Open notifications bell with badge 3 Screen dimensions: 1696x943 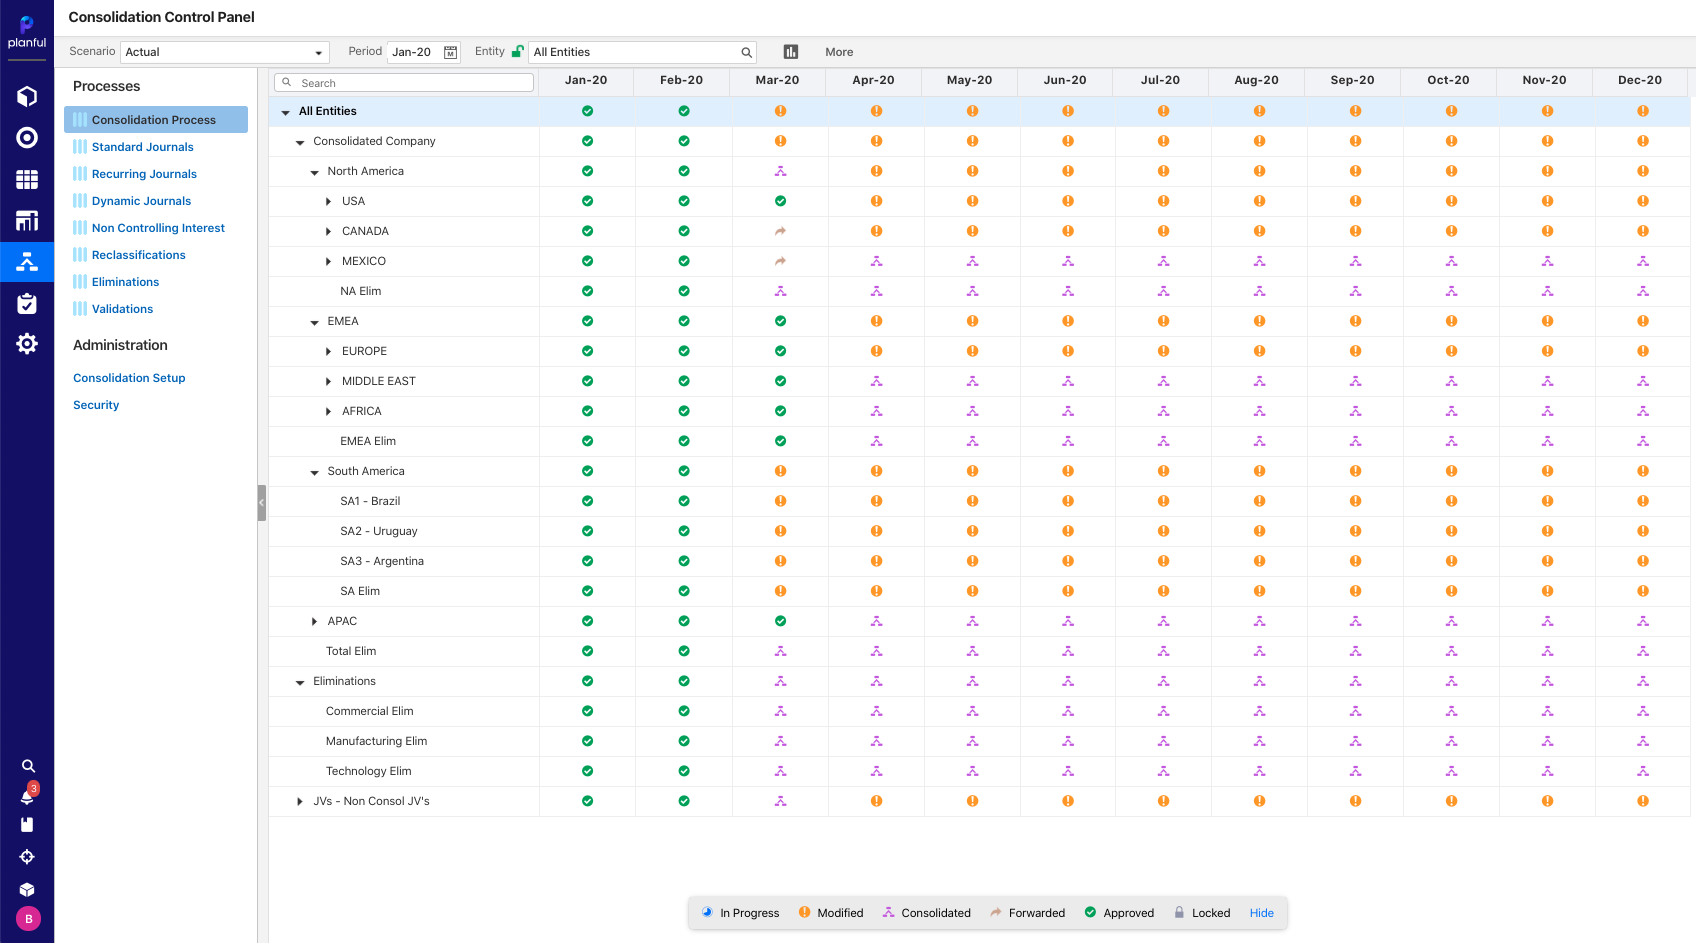click(x=27, y=797)
